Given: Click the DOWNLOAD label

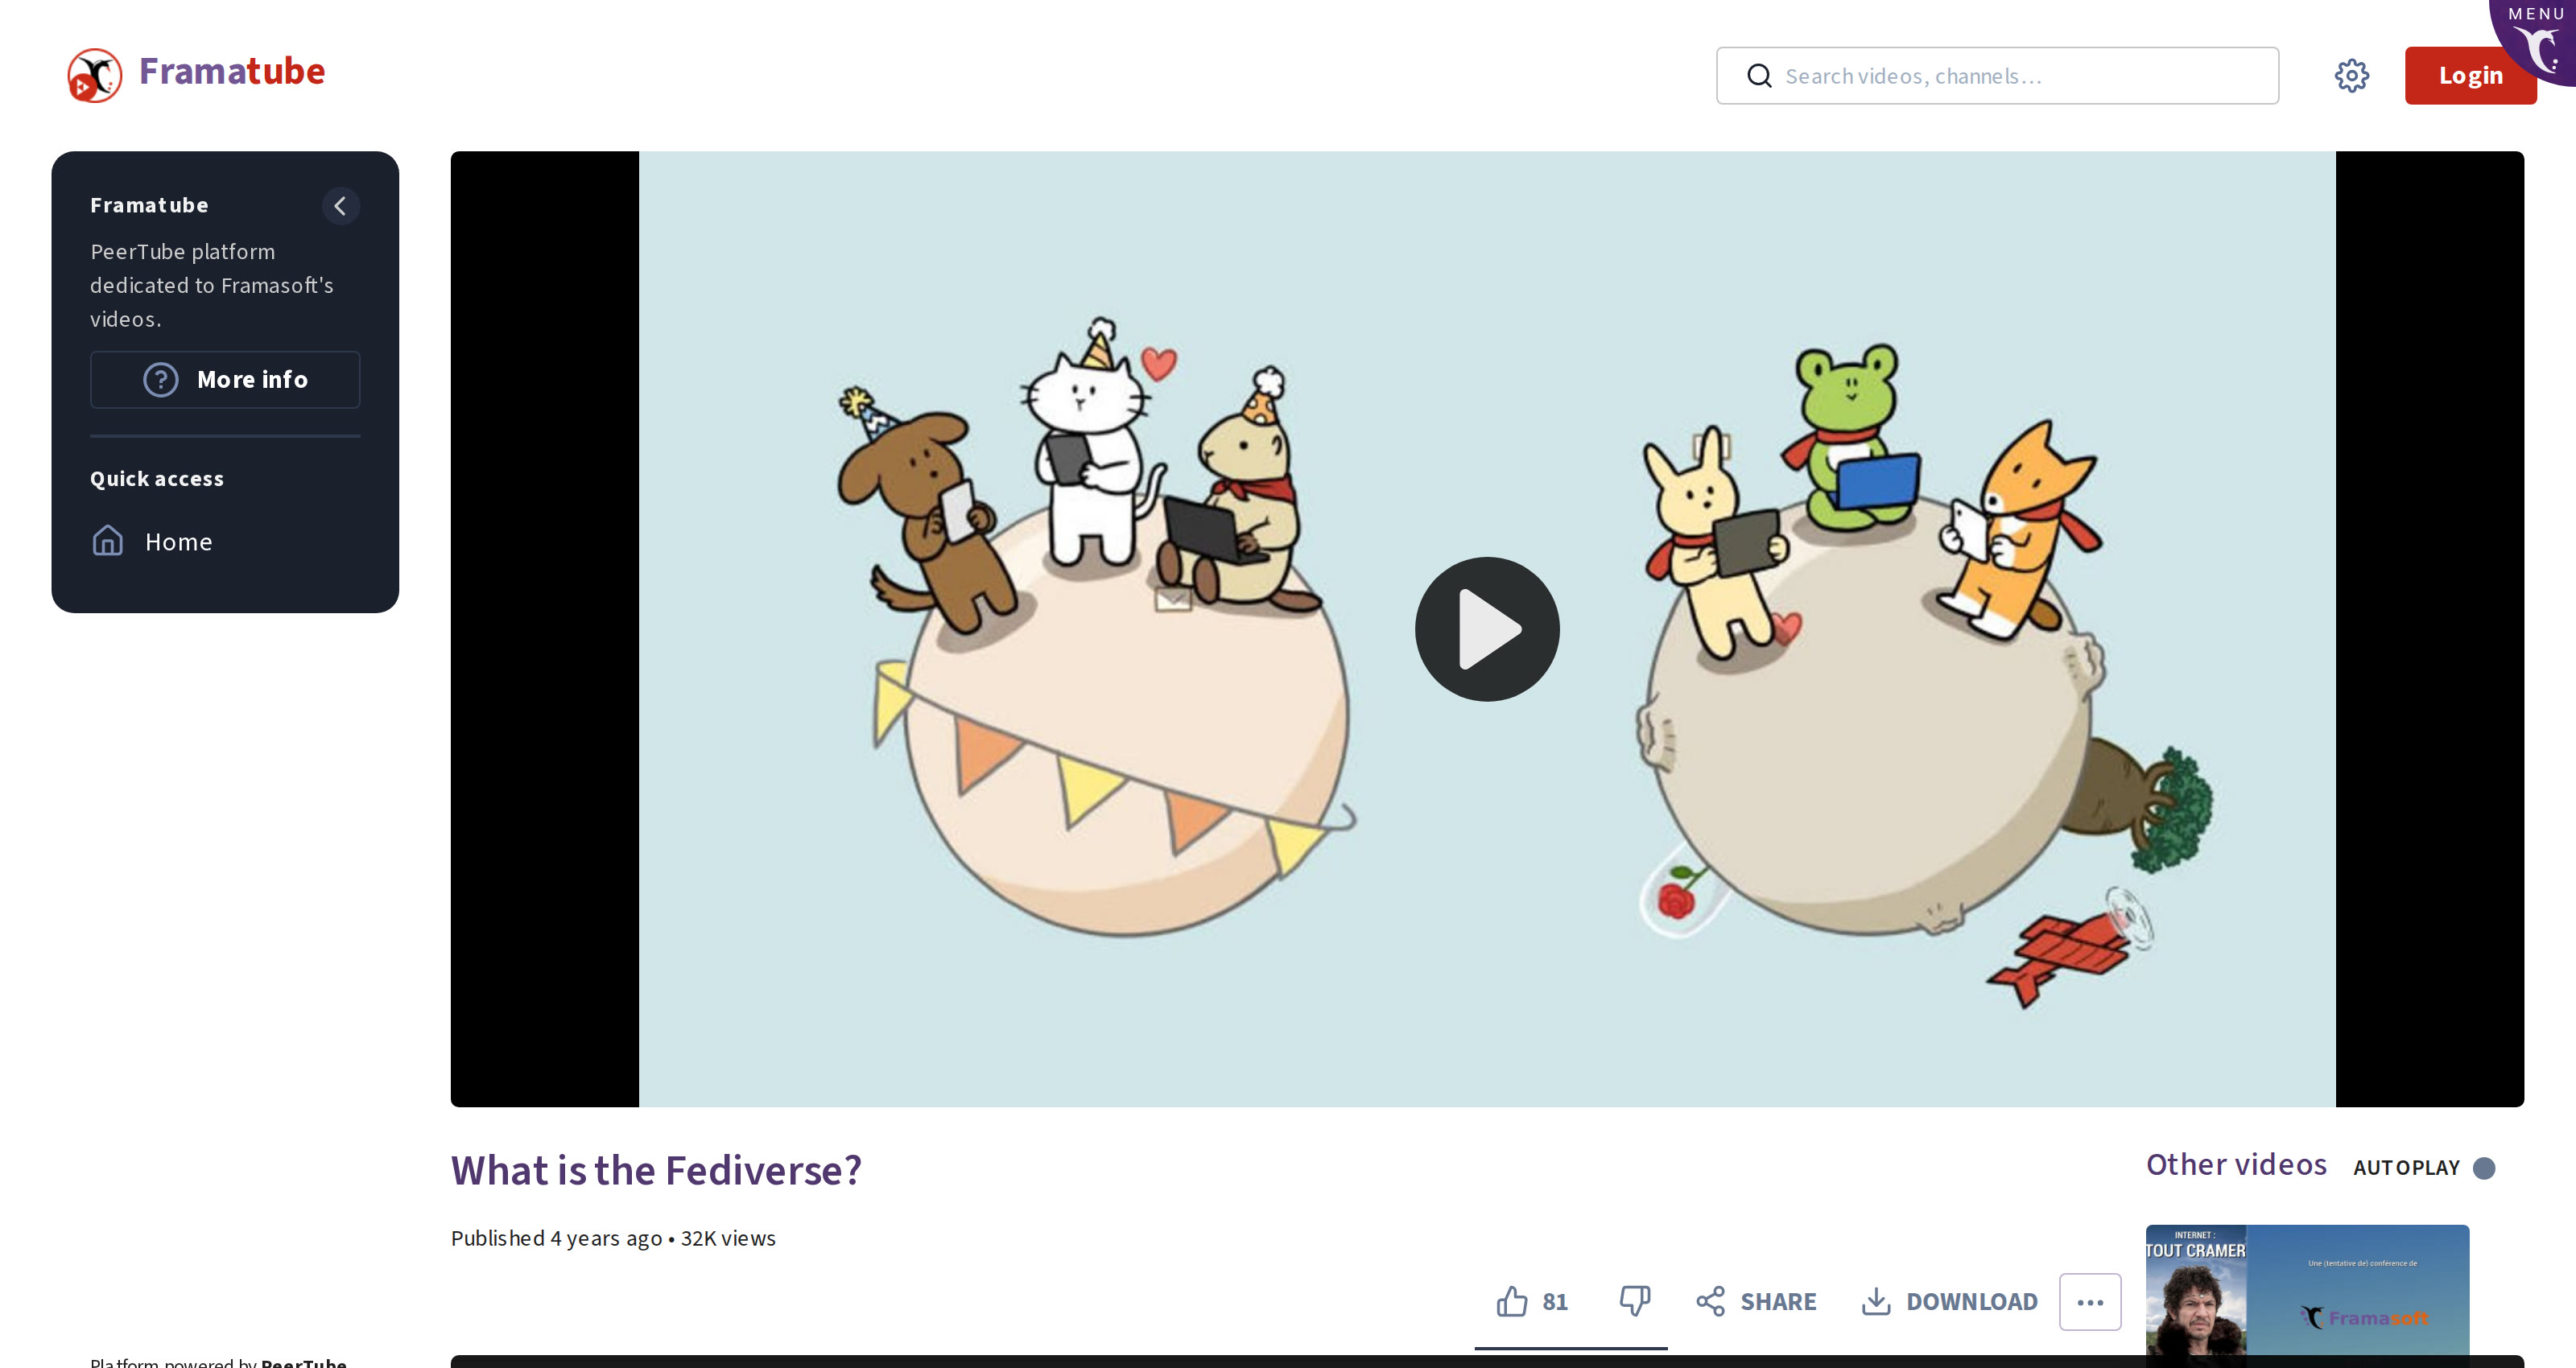Looking at the screenshot, I should (1972, 1302).
